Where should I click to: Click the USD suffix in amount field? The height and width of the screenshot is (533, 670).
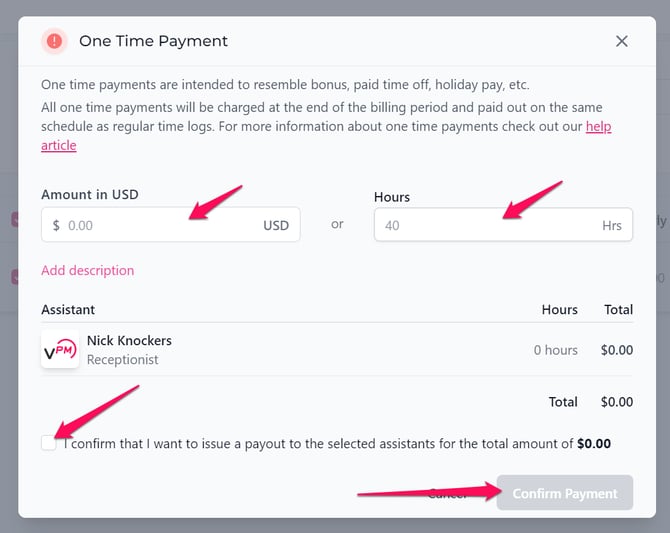[x=276, y=226]
